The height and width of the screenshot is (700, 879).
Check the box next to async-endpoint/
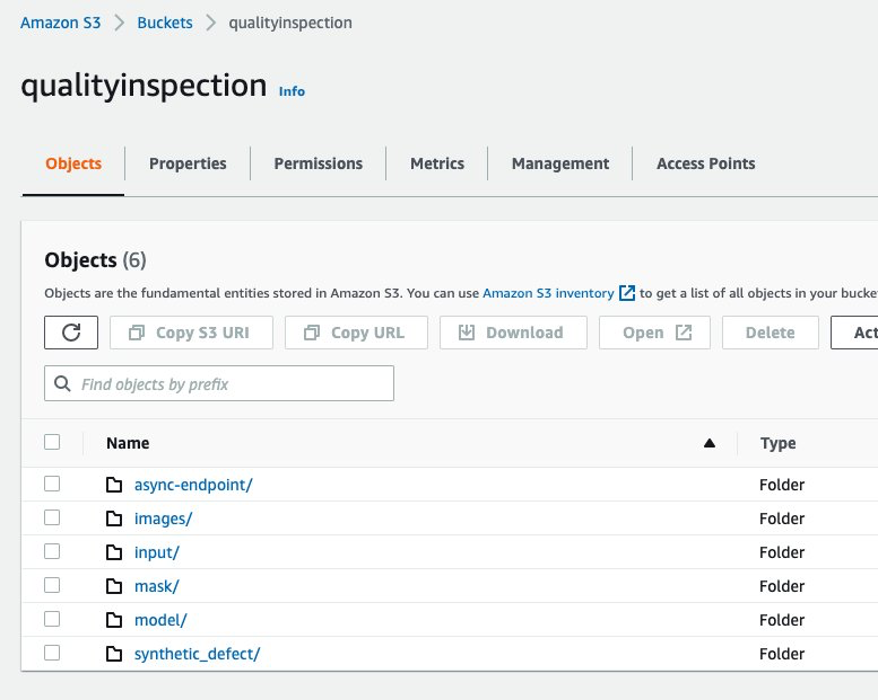[52, 484]
